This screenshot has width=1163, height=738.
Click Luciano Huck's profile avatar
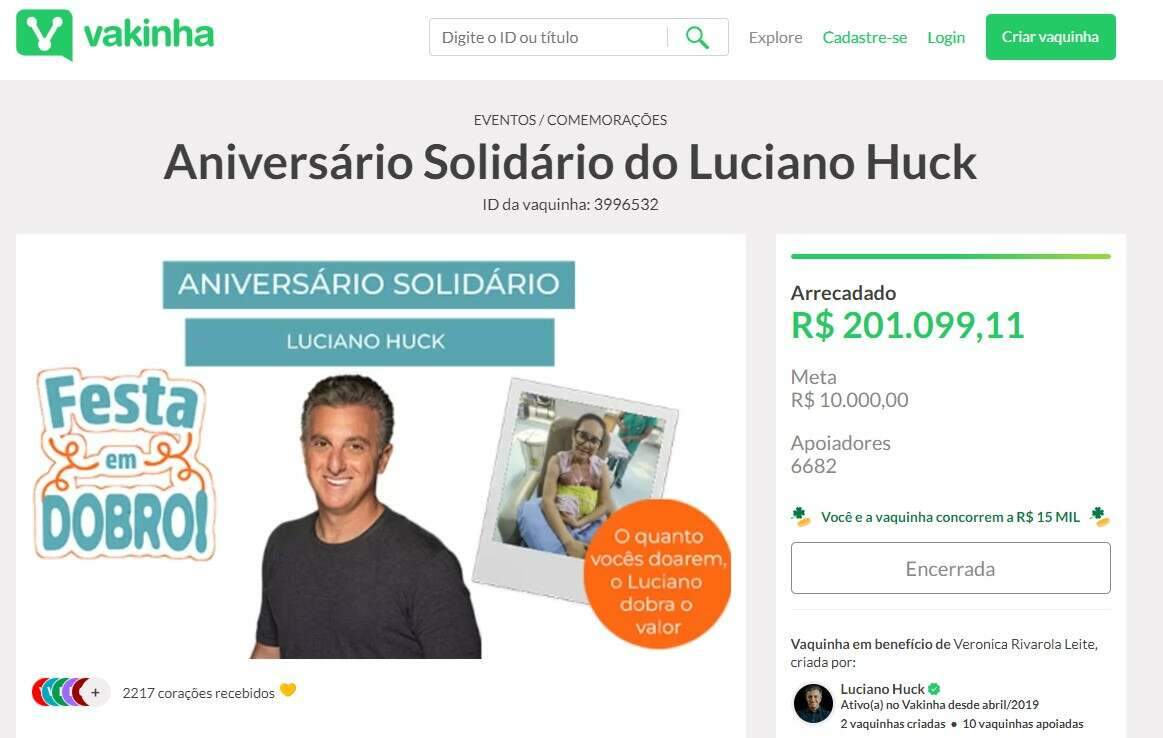tap(813, 703)
